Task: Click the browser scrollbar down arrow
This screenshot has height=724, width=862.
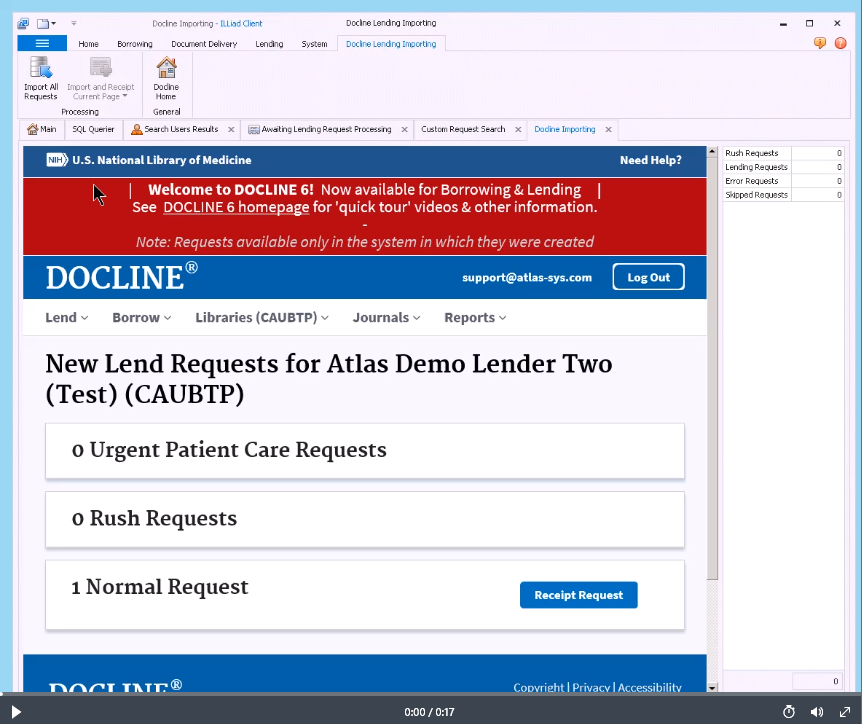Action: coord(712,688)
